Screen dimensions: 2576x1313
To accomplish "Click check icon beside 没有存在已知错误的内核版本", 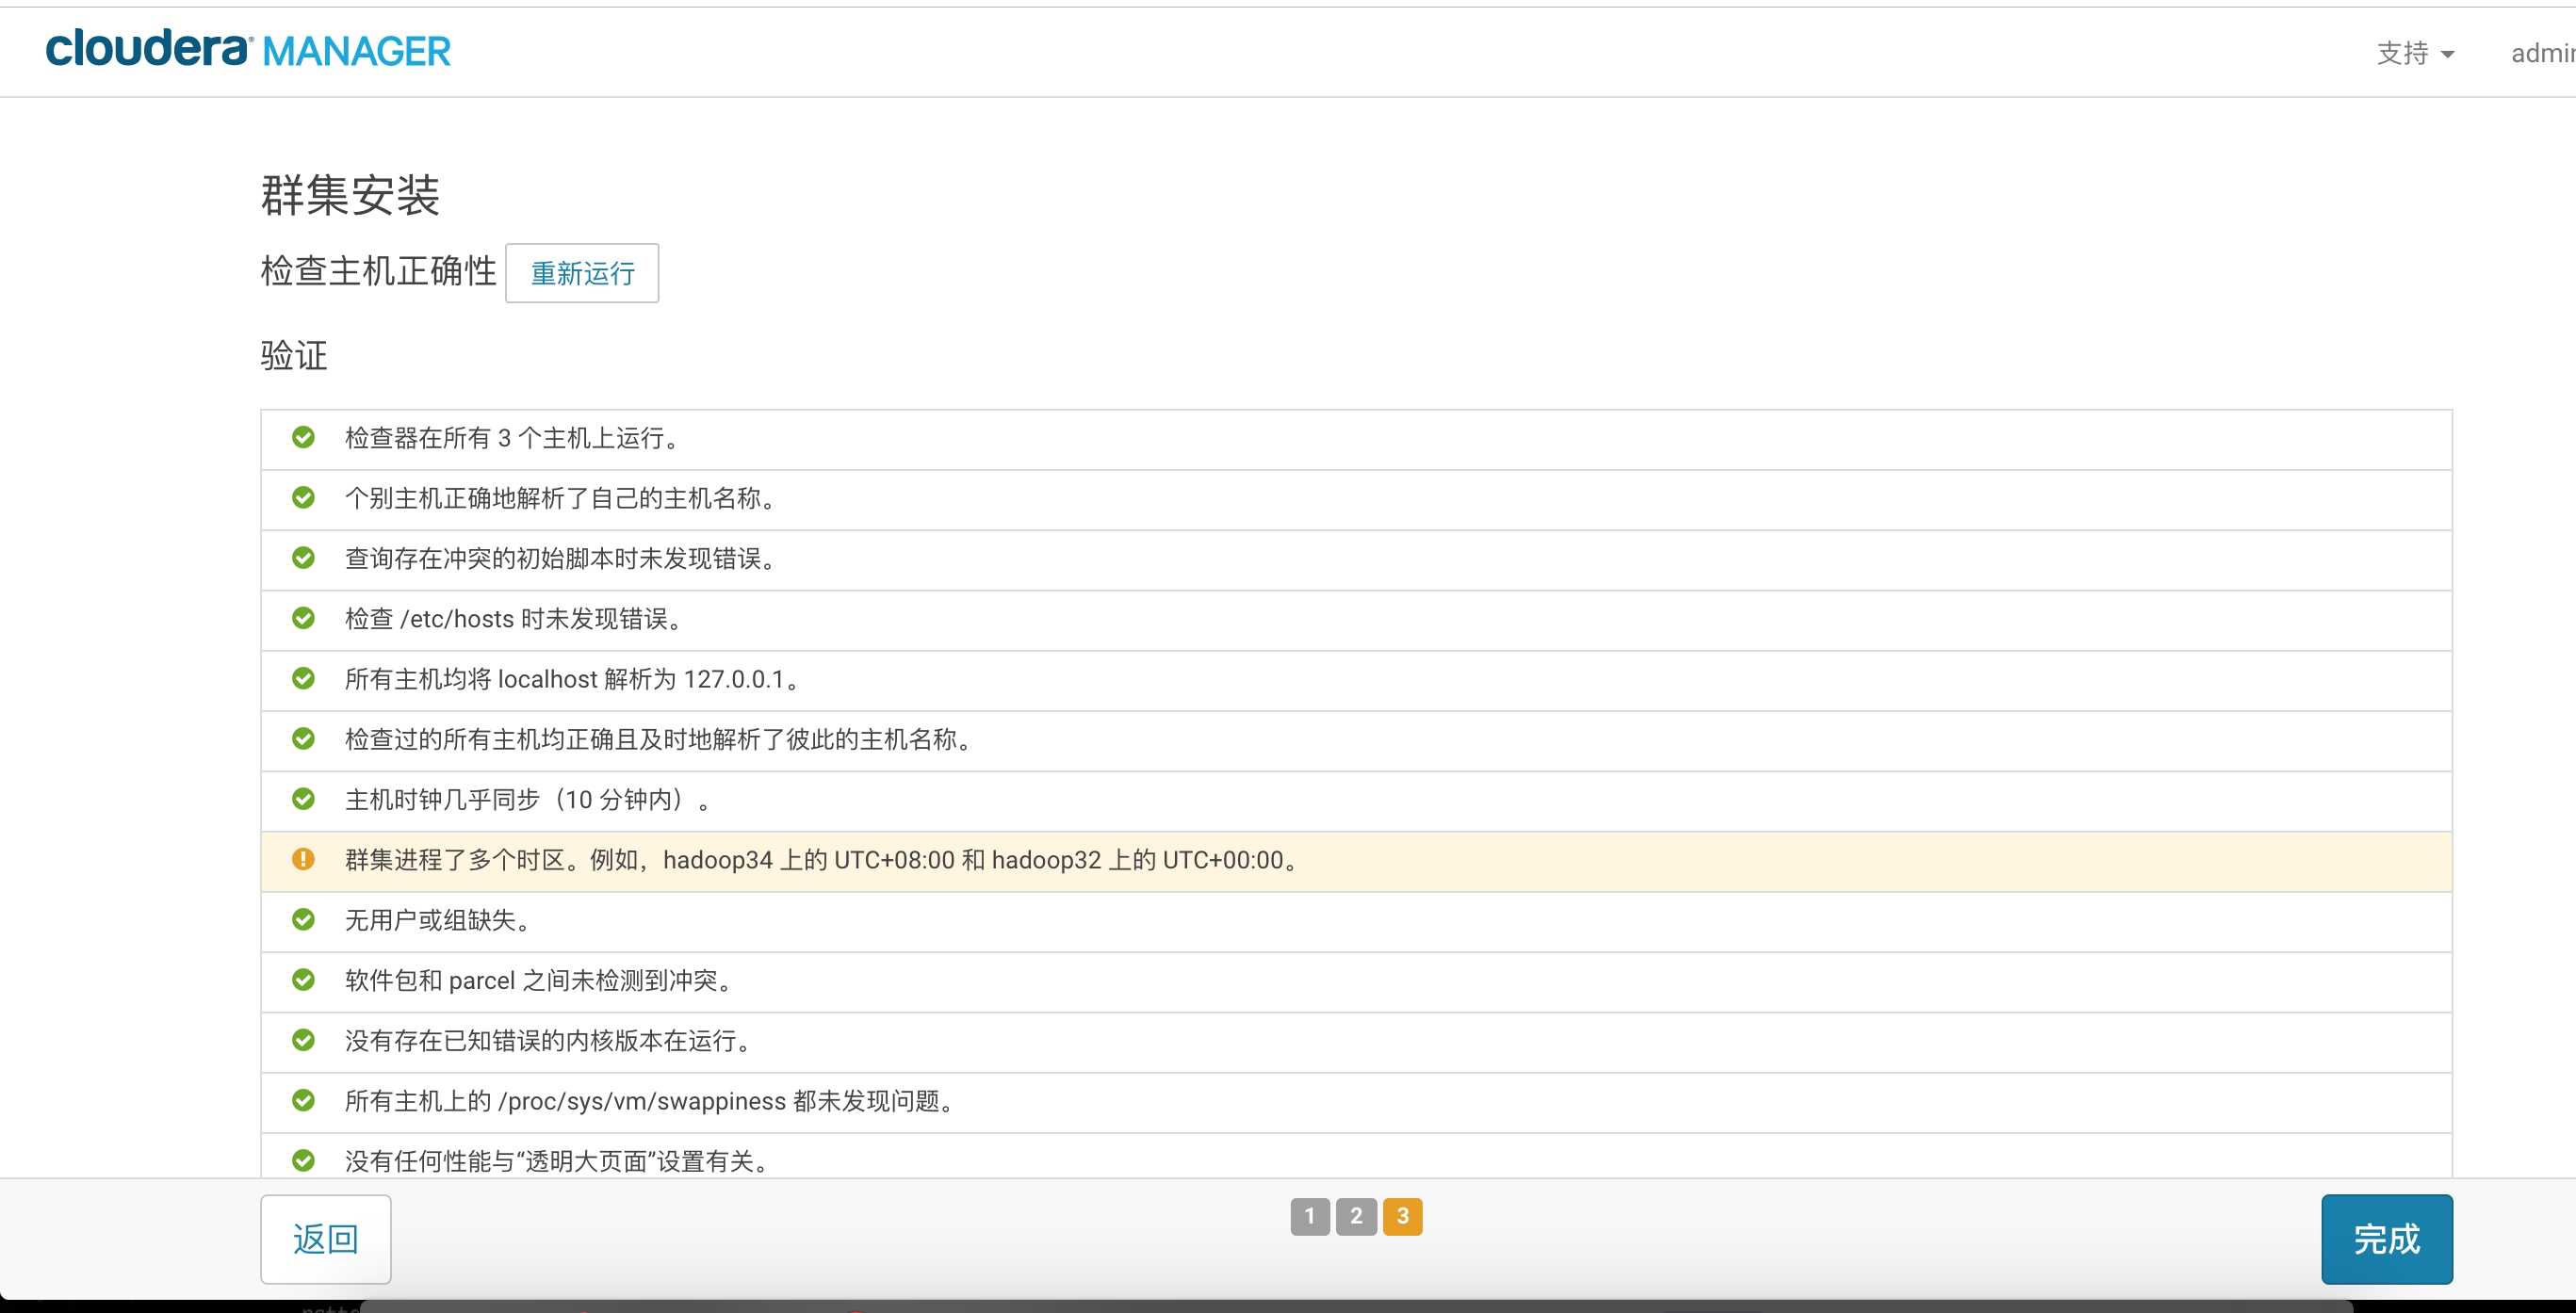I will point(303,1040).
